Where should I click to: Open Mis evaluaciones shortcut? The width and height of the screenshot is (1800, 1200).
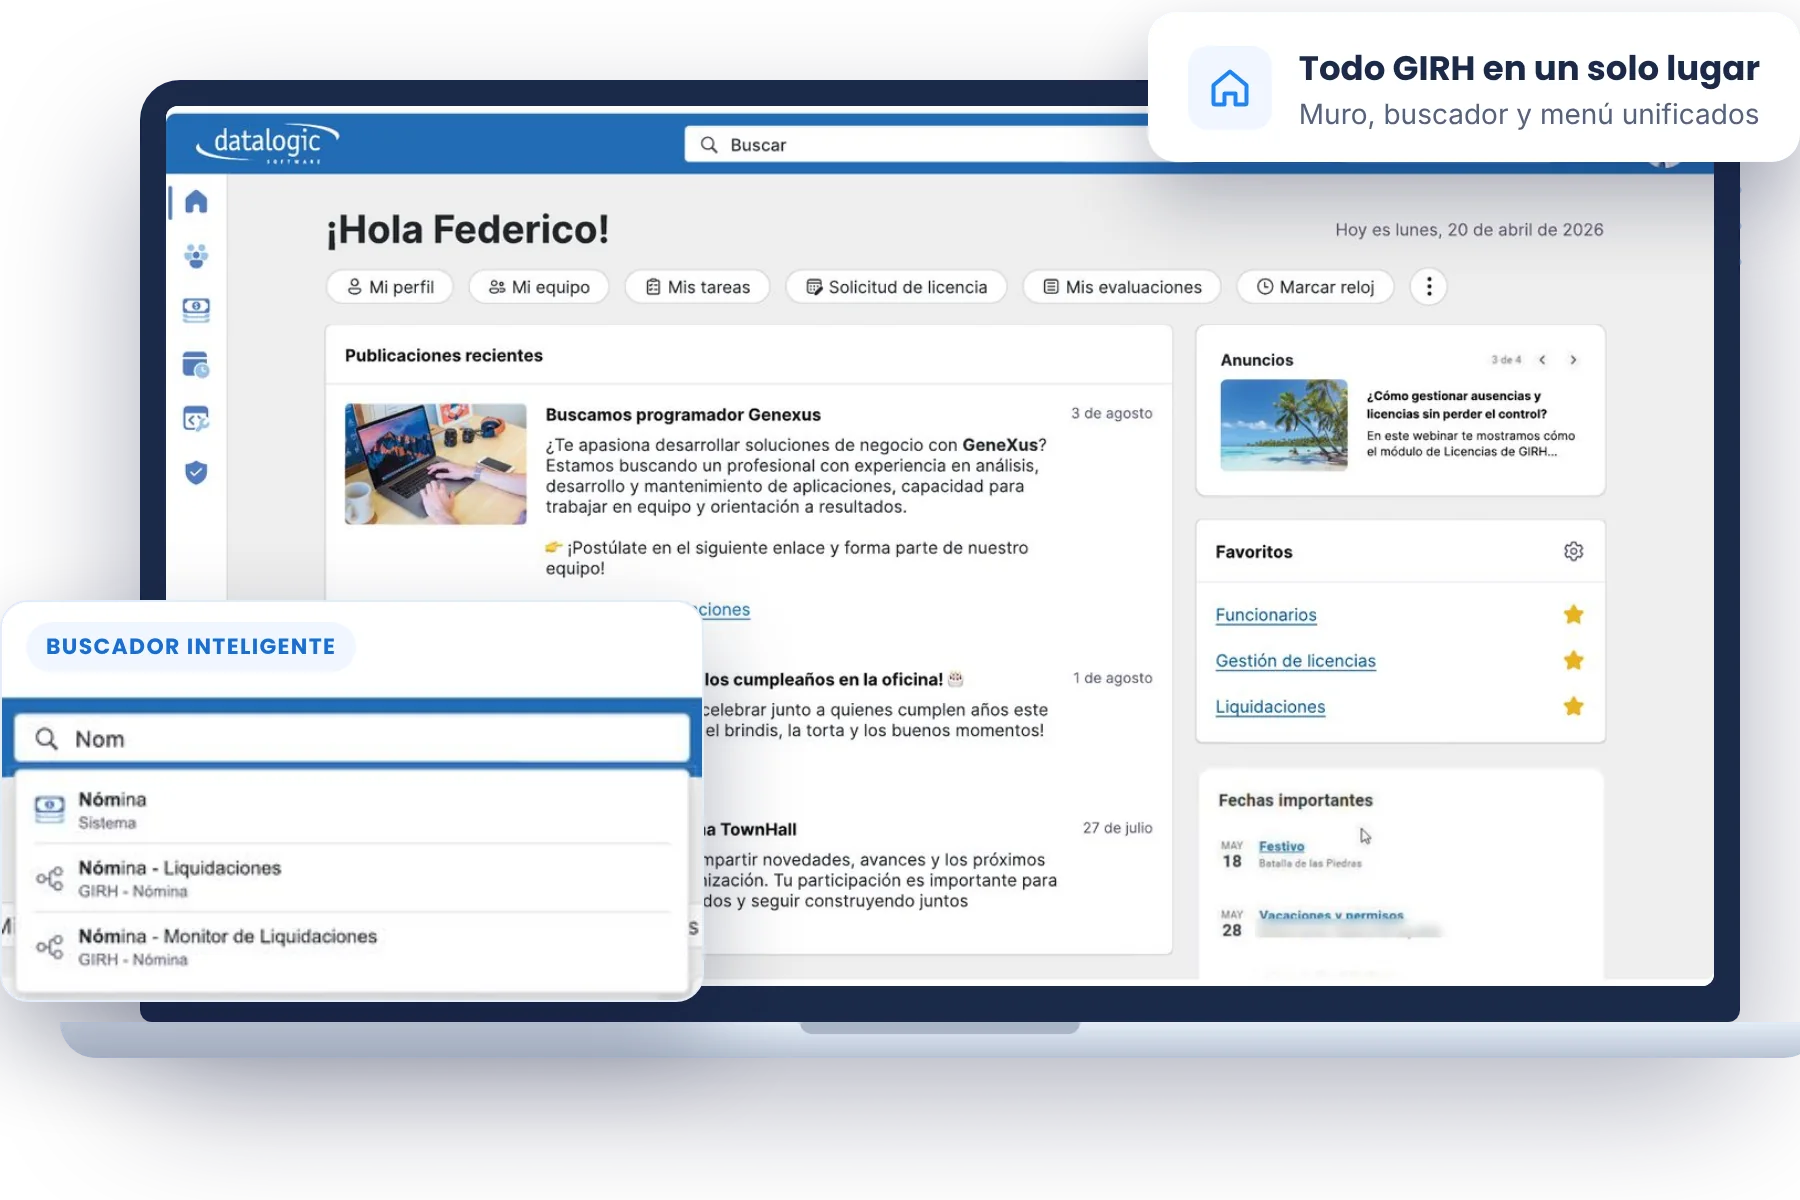(1122, 287)
